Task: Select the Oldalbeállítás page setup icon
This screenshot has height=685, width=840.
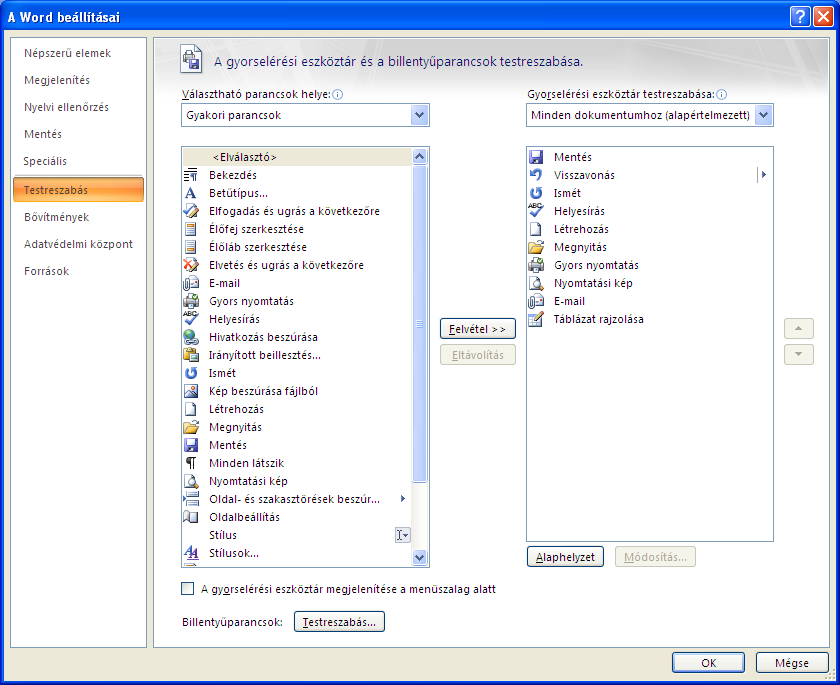Action: [191, 517]
